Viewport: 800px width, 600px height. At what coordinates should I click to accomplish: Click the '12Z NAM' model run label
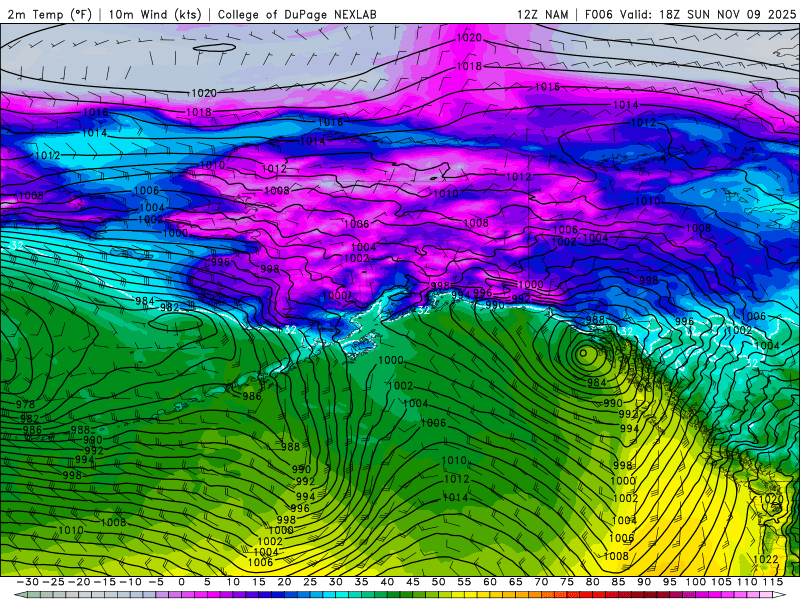point(543,14)
